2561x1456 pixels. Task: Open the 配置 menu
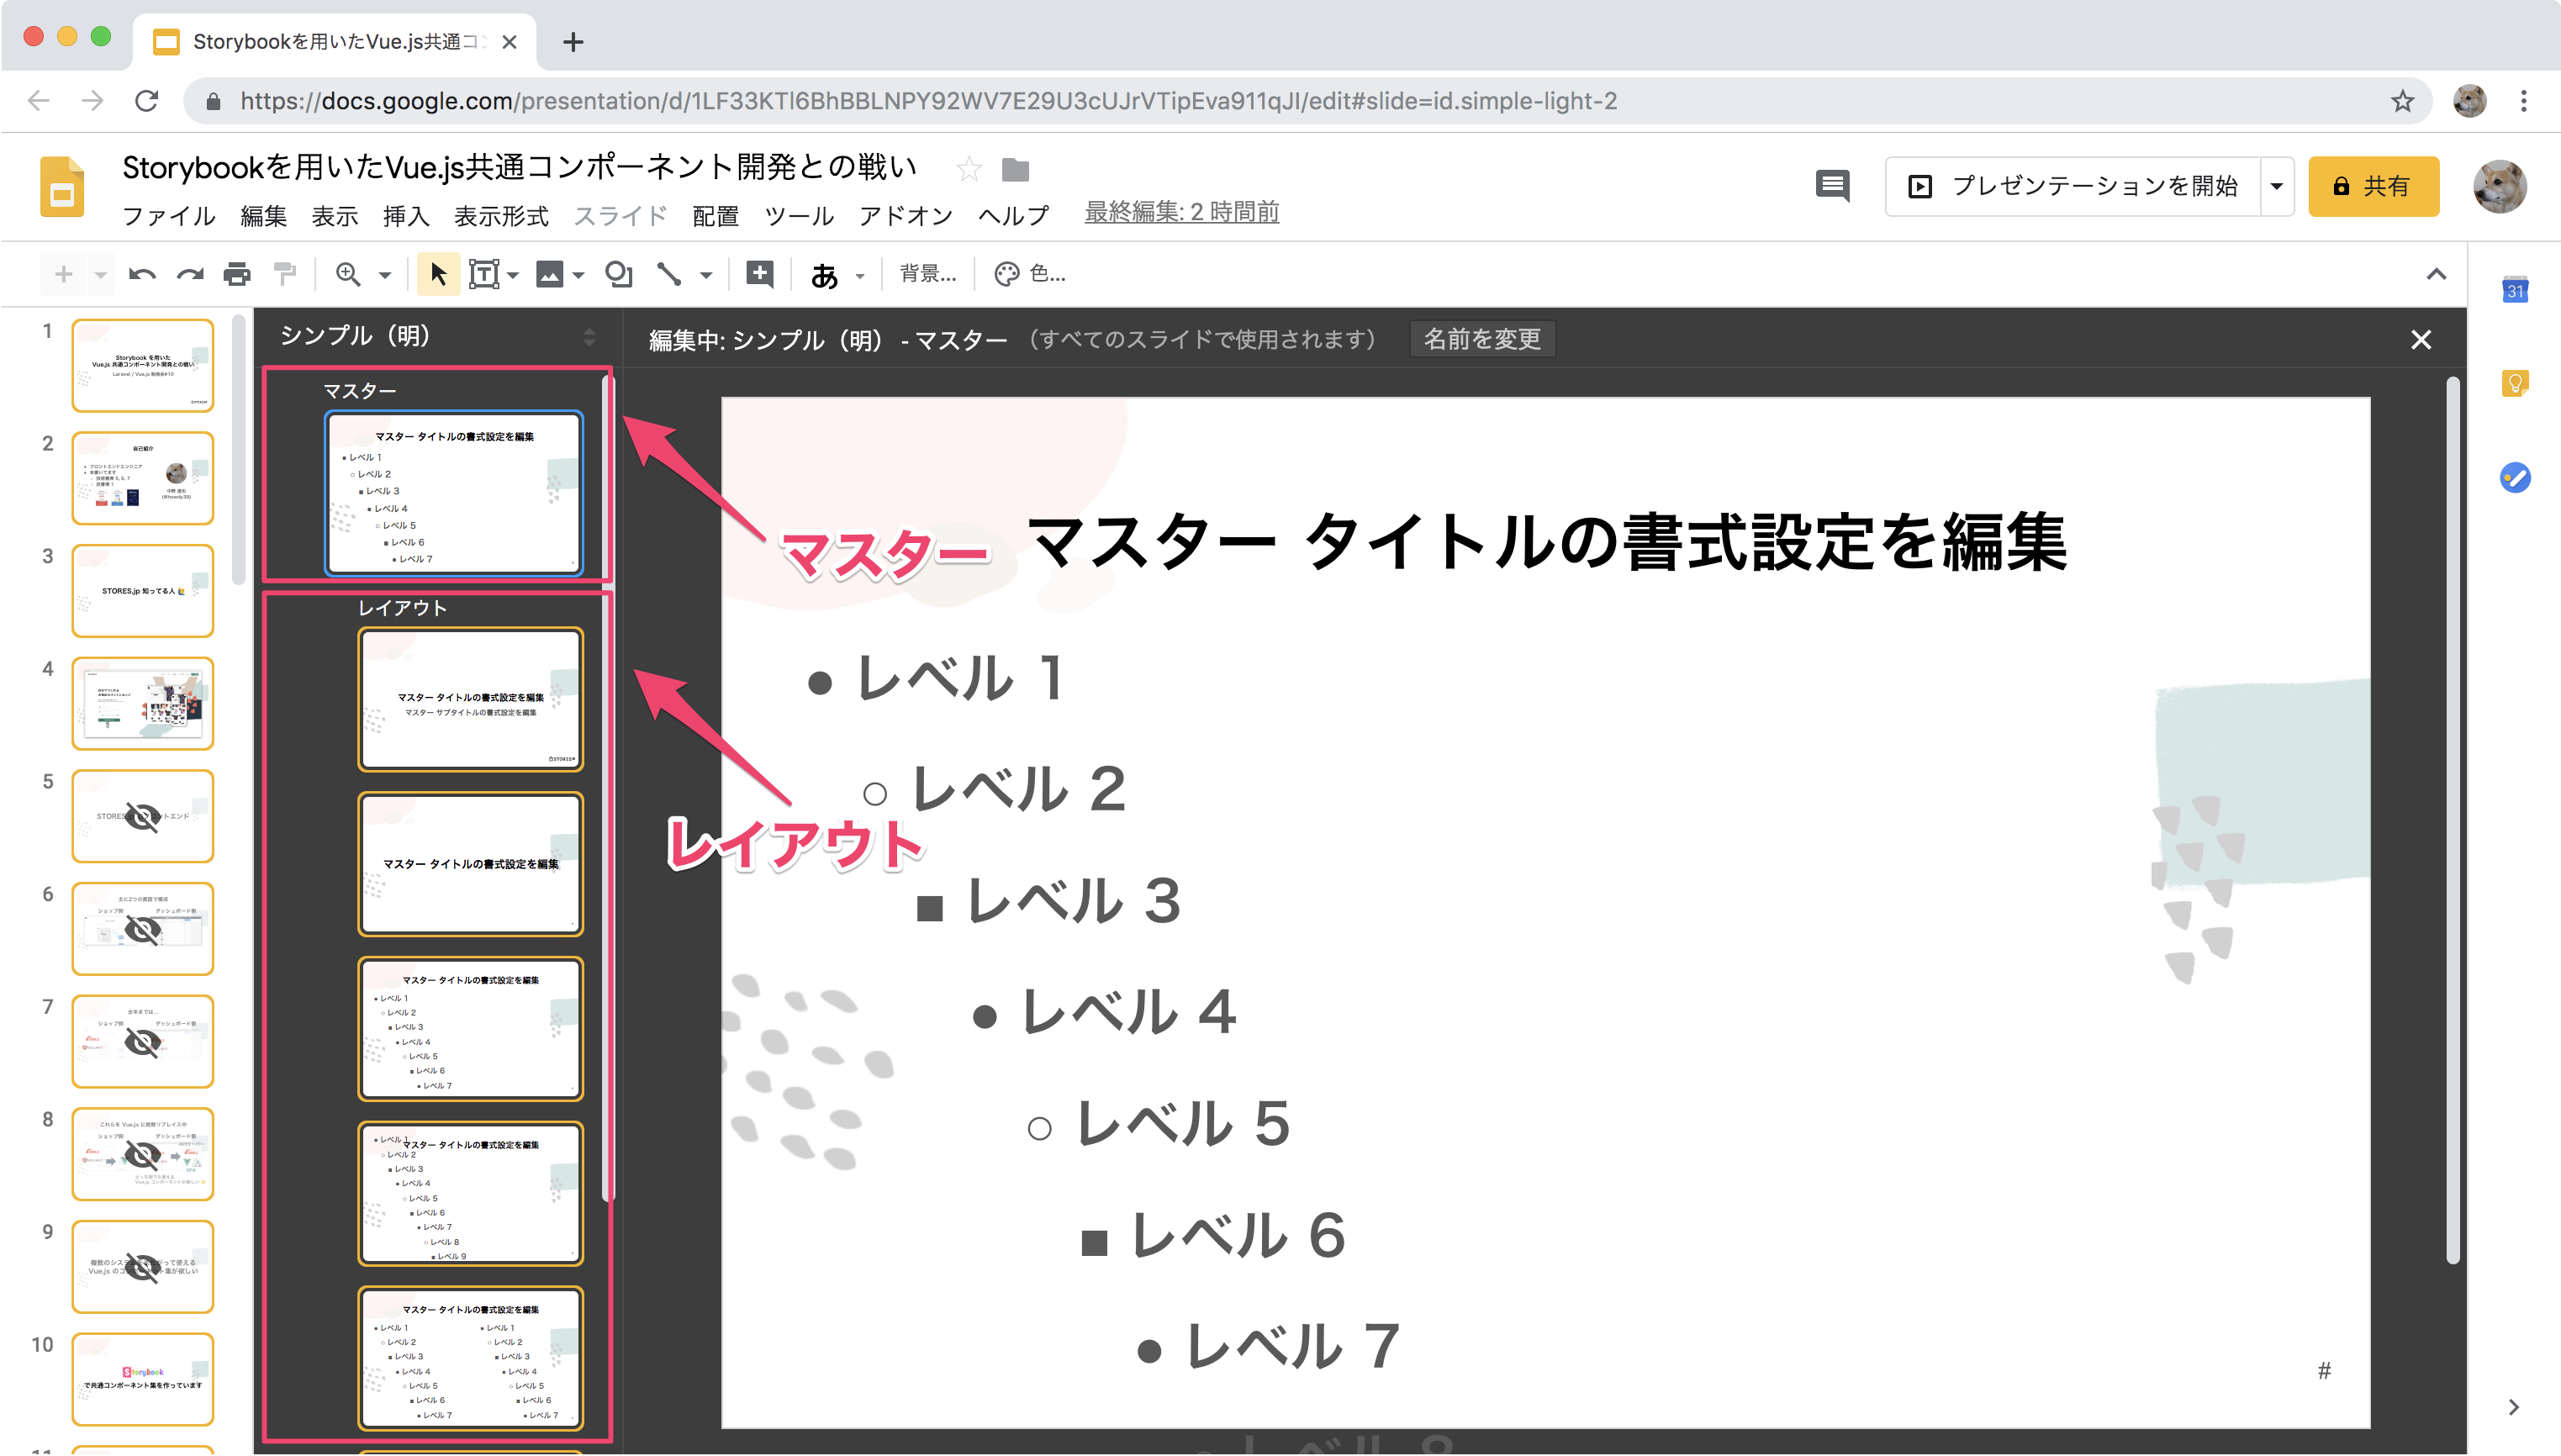[715, 216]
